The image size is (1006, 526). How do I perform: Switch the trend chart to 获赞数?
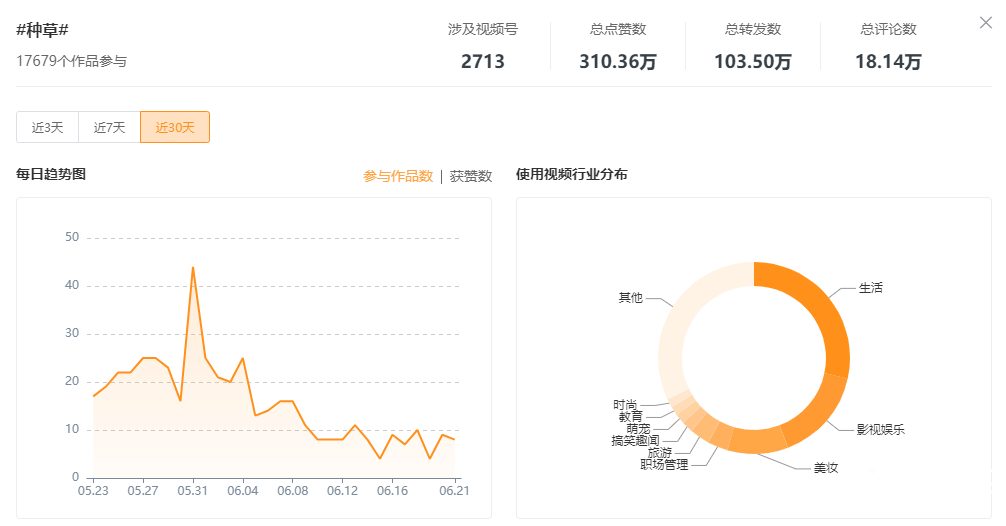(471, 176)
